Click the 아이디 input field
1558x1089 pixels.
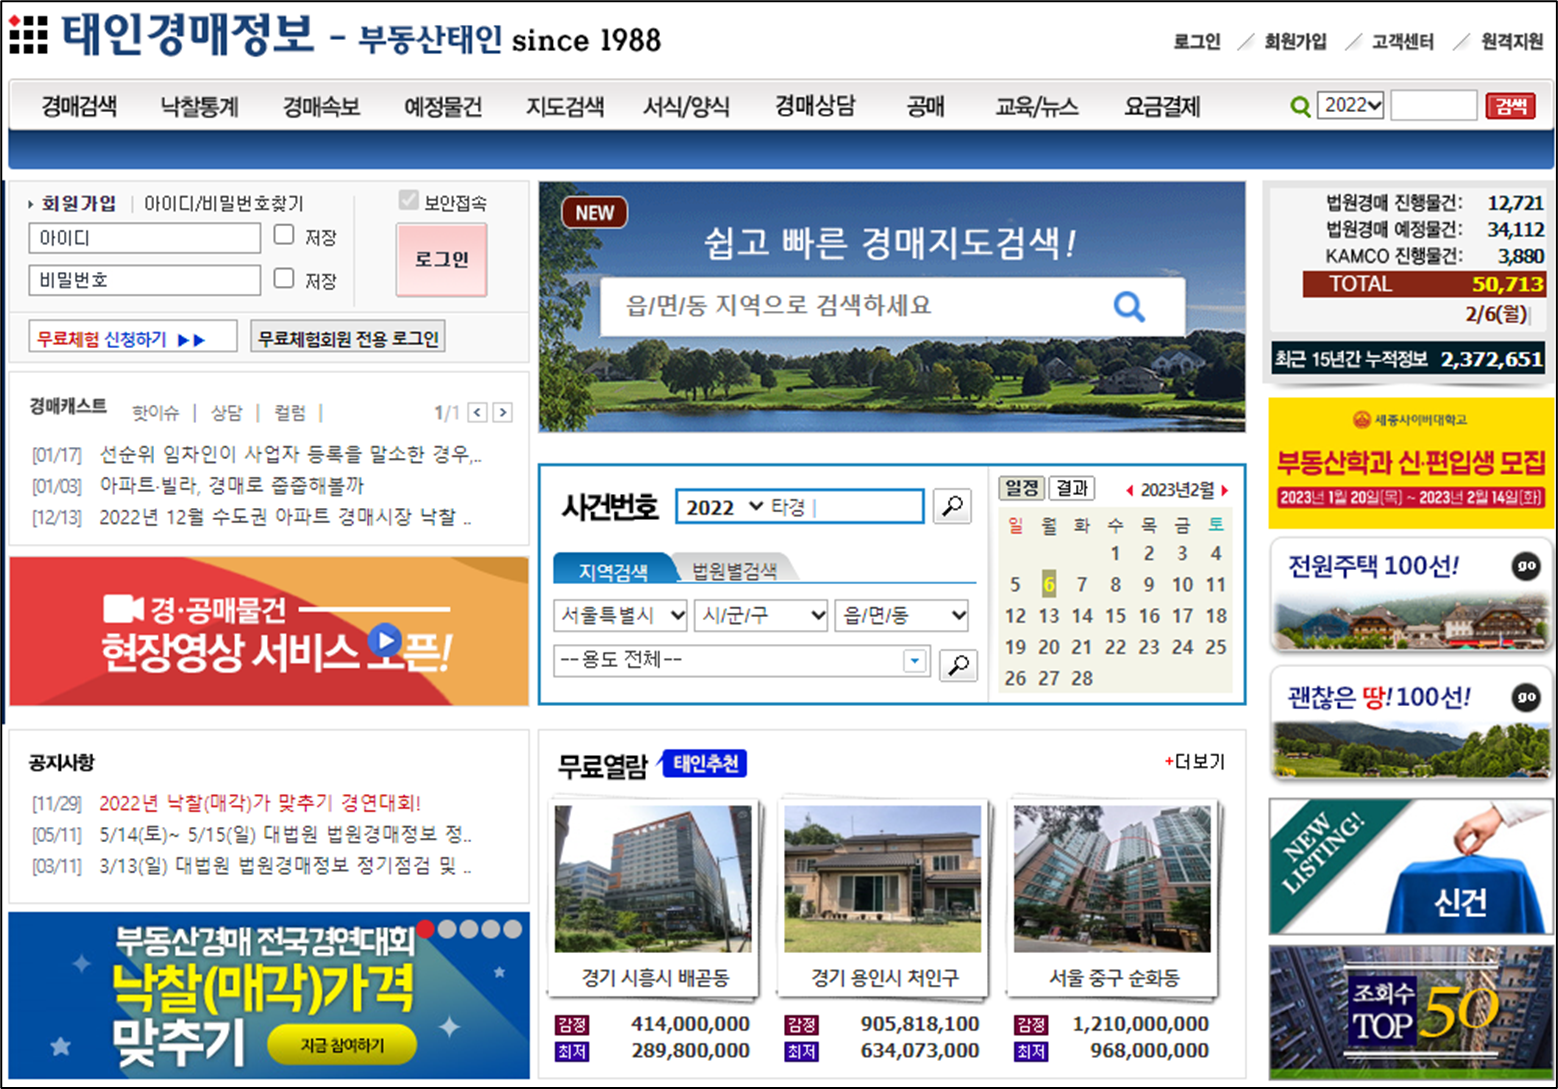pos(145,238)
